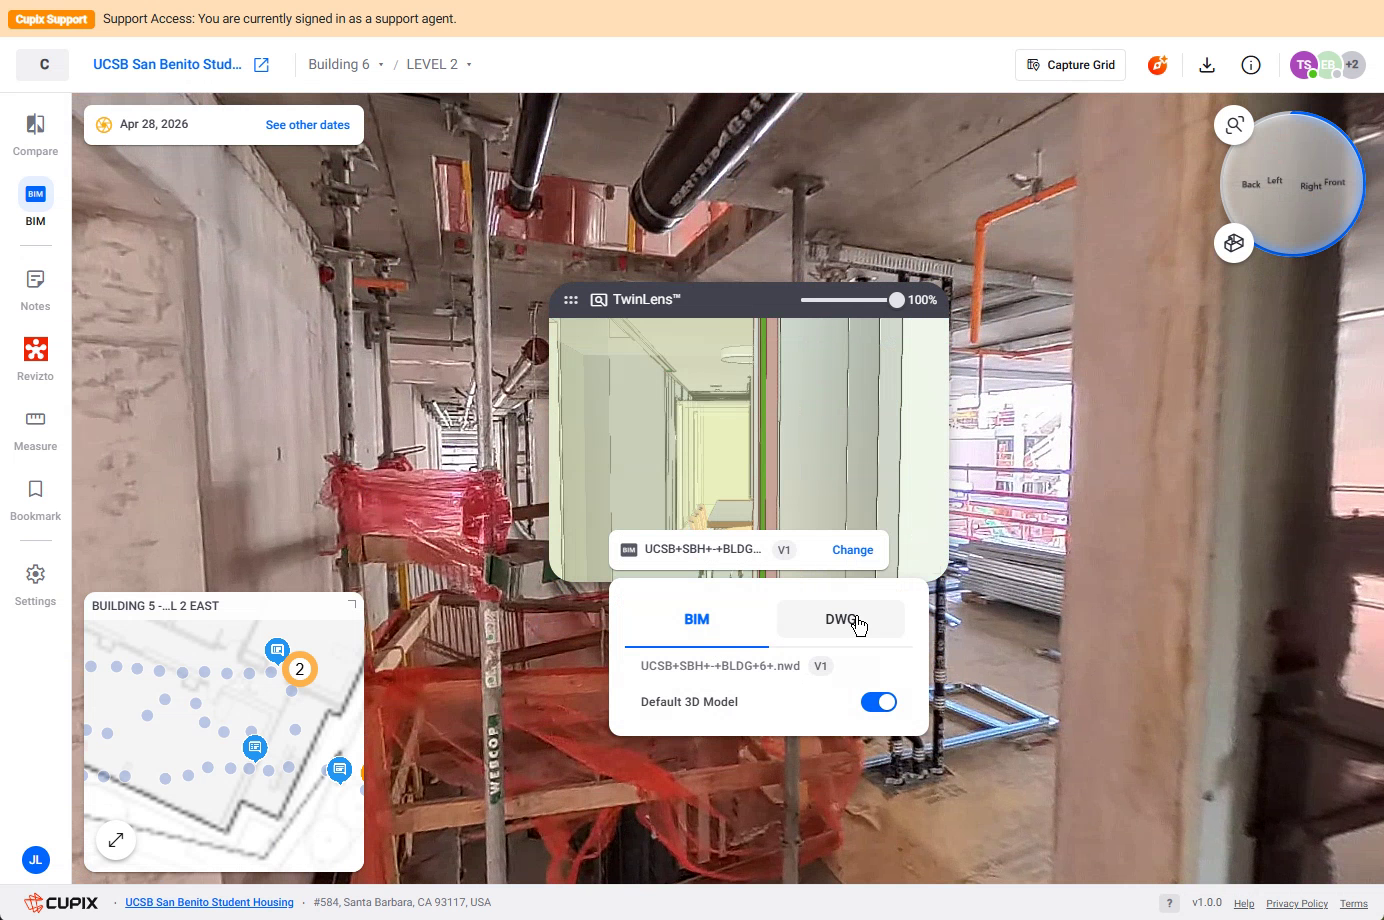Collapse the minimap with corner icon
The width and height of the screenshot is (1384, 920).
click(351, 605)
